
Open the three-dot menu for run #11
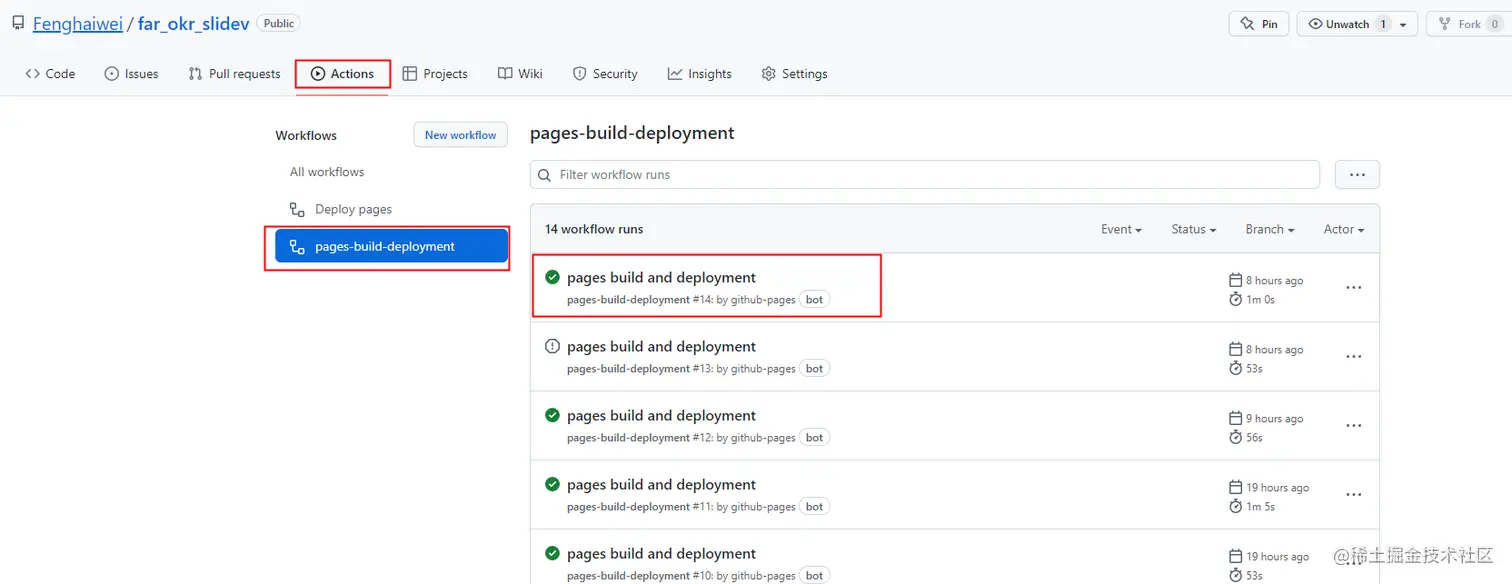(1353, 494)
